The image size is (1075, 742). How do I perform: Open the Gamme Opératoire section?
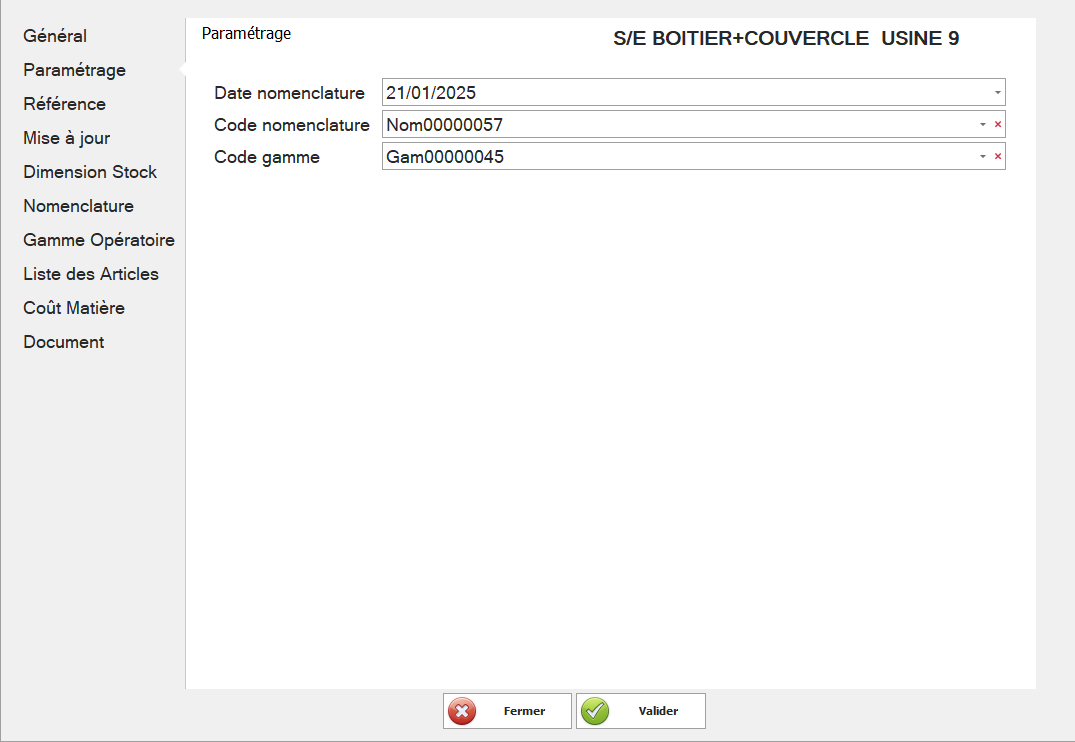99,240
